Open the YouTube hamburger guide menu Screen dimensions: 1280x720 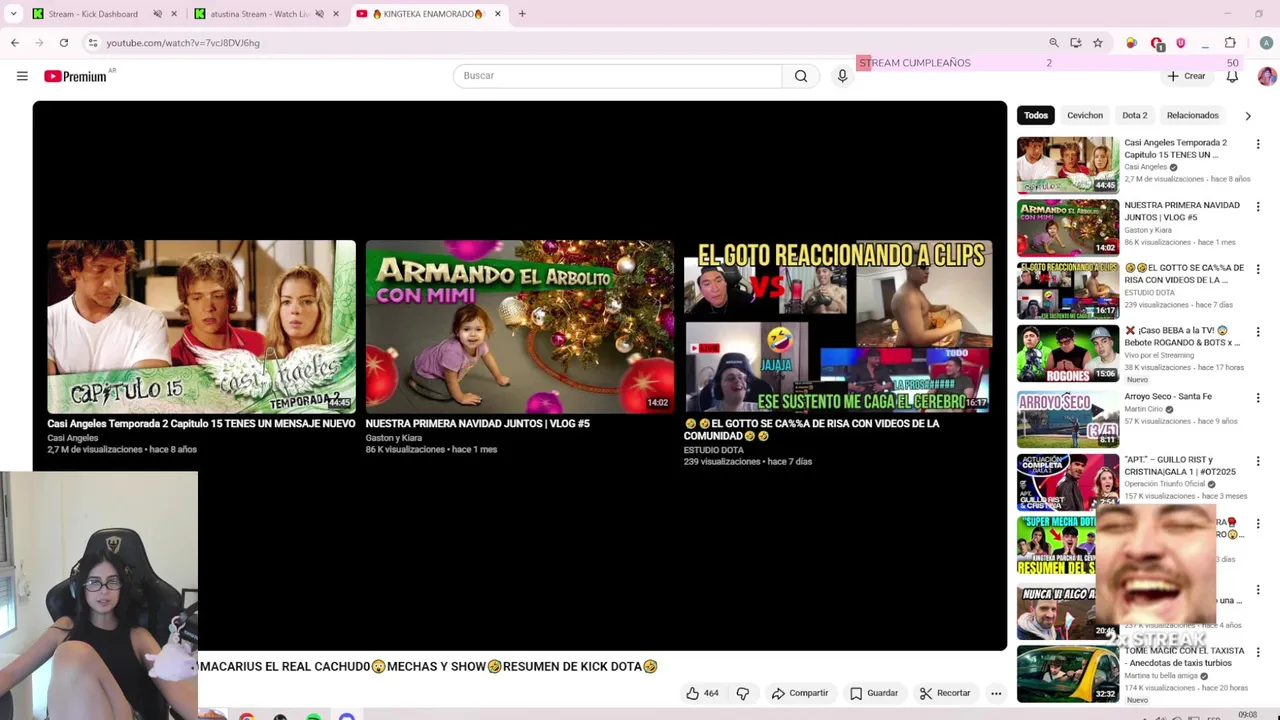[x=22, y=76]
